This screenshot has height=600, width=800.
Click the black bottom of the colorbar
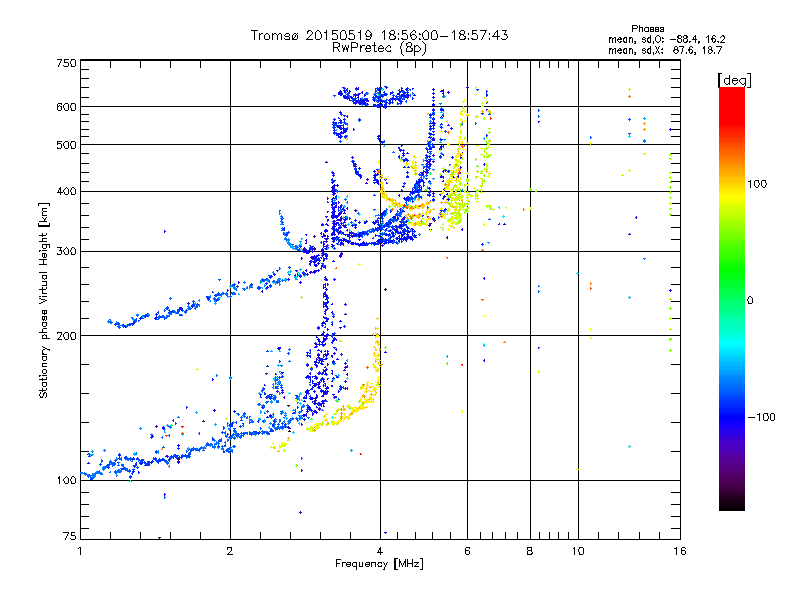click(x=732, y=503)
